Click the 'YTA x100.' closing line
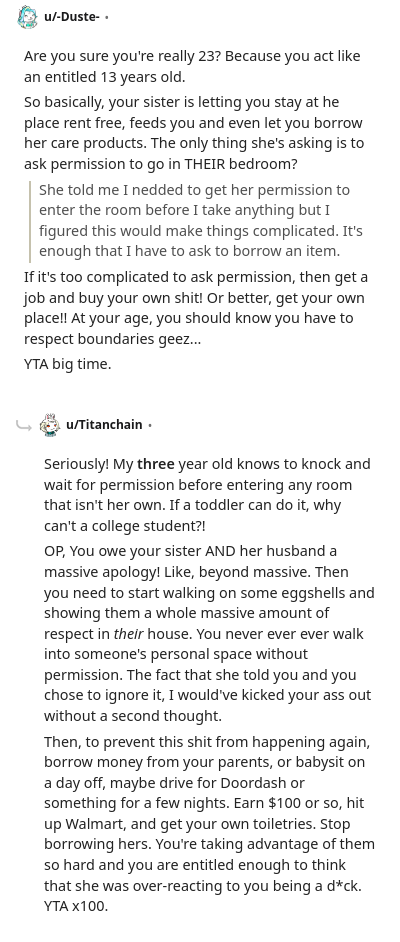Image resolution: width=400 pixels, height=942 pixels. click(x=76, y=906)
